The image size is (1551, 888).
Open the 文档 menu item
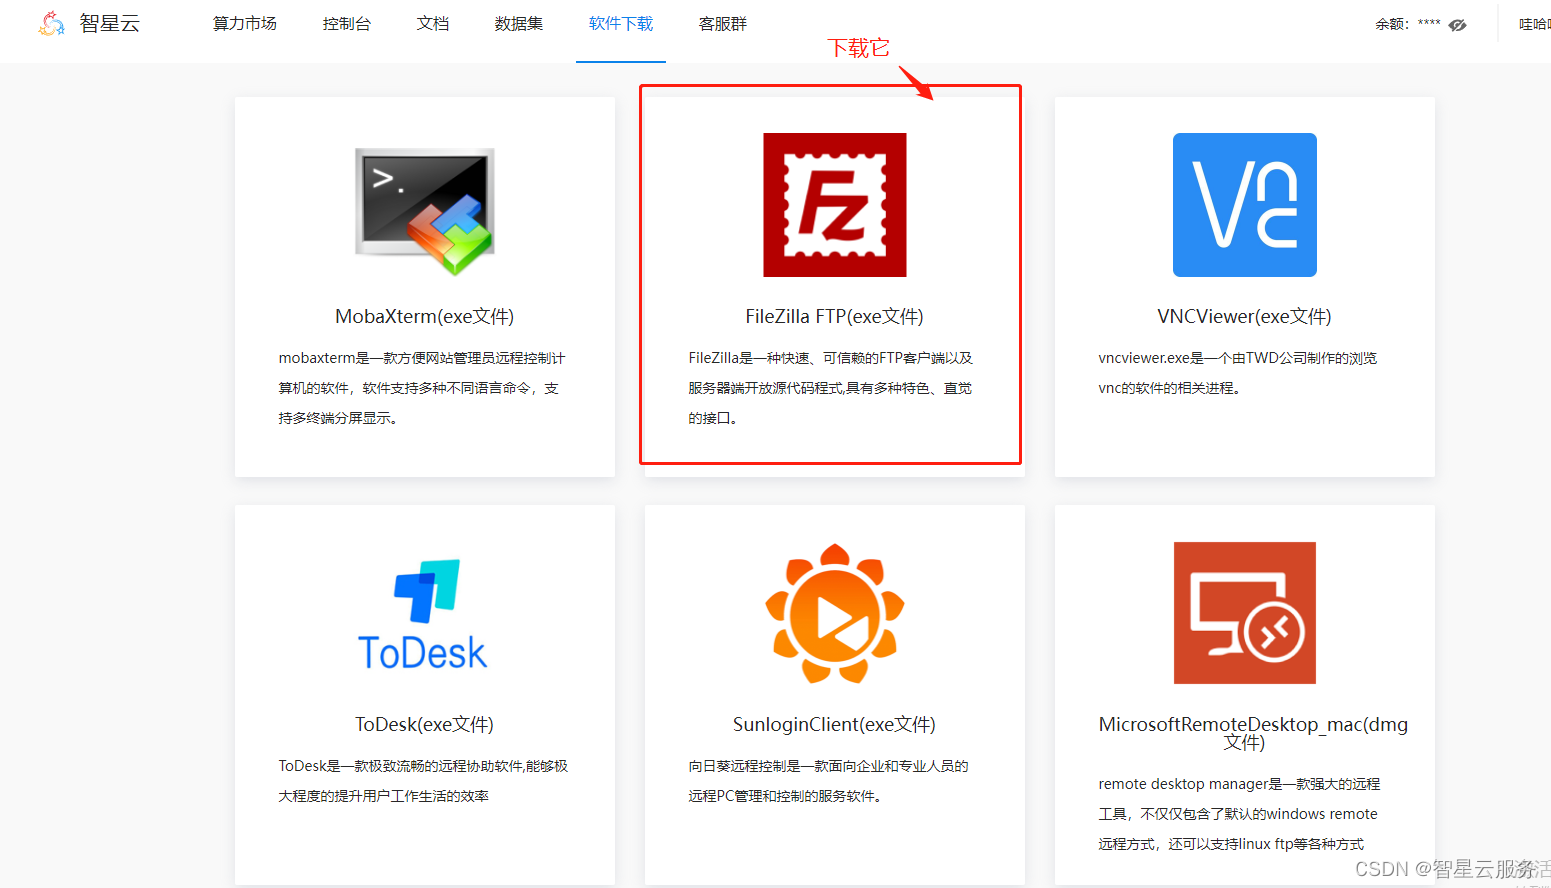pos(433,24)
